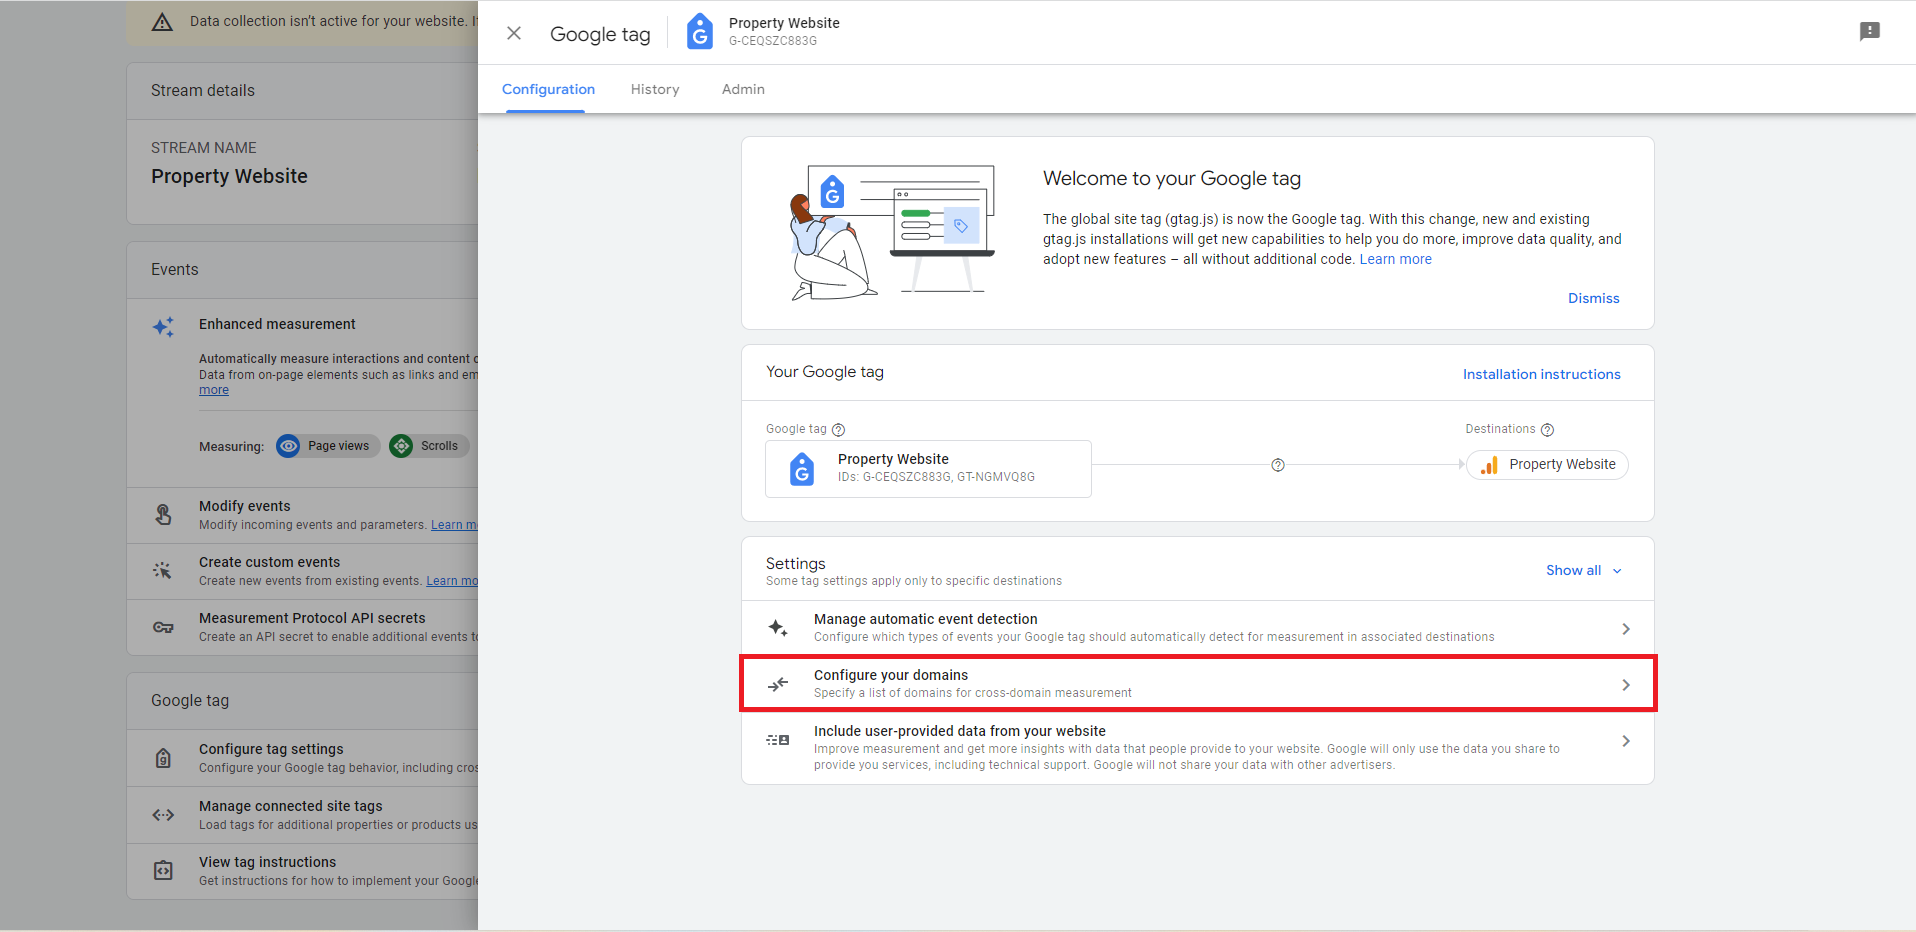Open Manage automatic event detection
This screenshot has width=1916, height=932.
pyautogui.click(x=1197, y=628)
